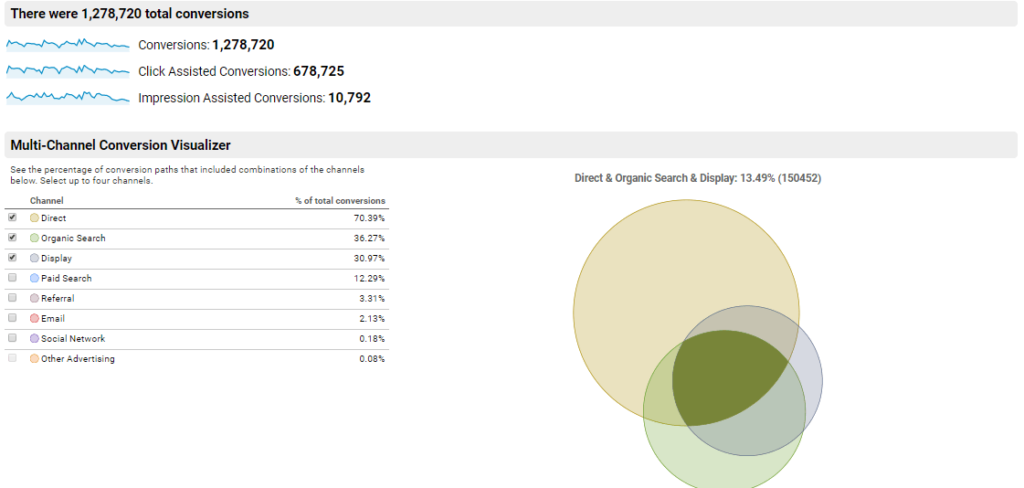Screen dimensions: 1024x488
Task: Click the Email red color dot
Action: pyautogui.click(x=35, y=318)
